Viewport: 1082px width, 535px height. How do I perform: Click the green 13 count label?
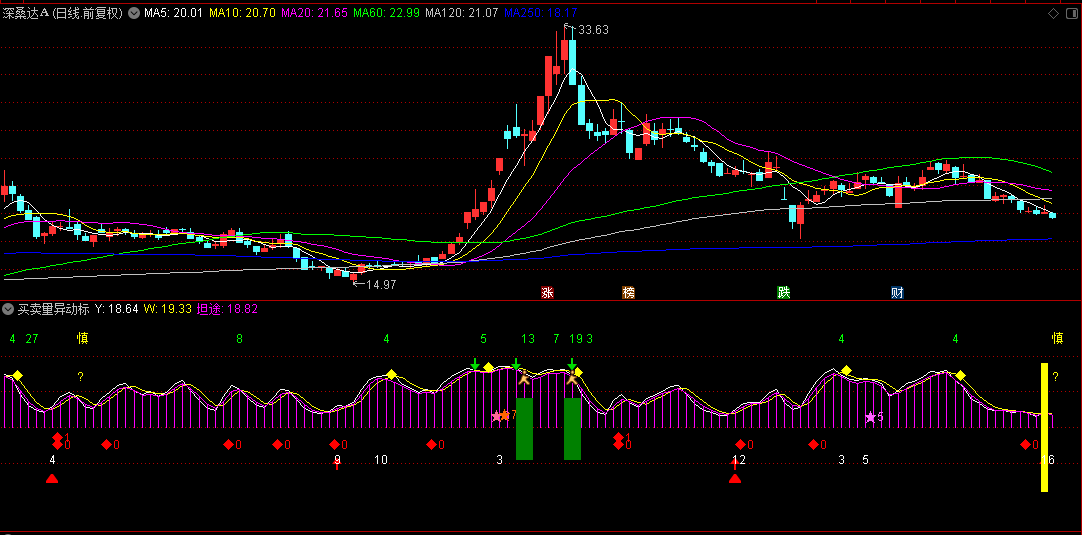(x=528, y=338)
